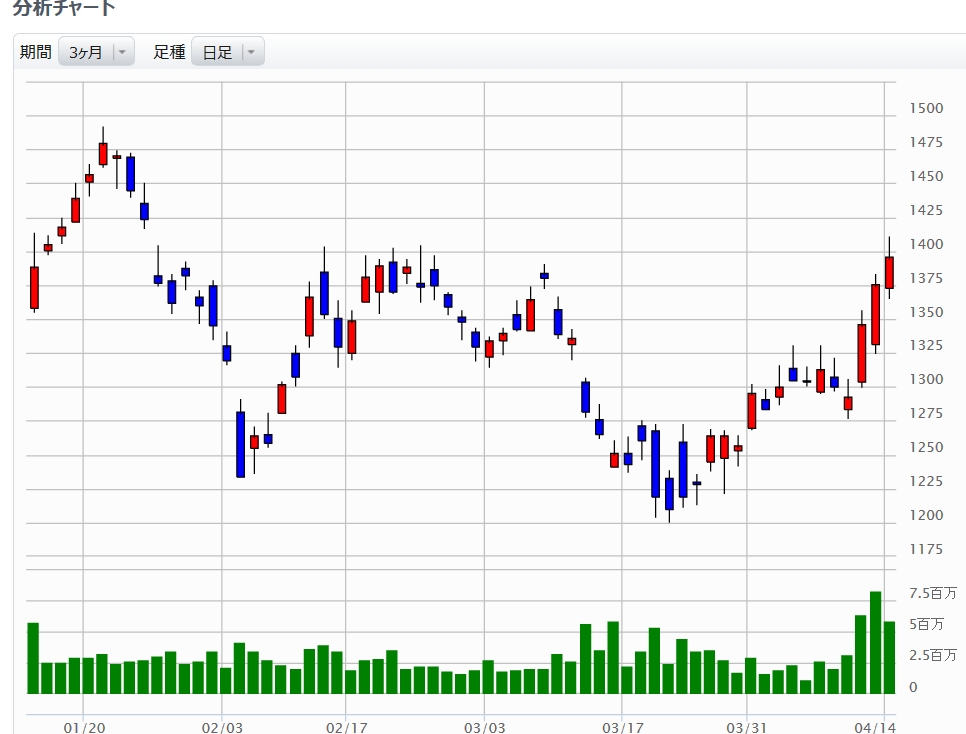966x734 pixels.
Task: Select the 1175 price axis label
Action: point(926,549)
